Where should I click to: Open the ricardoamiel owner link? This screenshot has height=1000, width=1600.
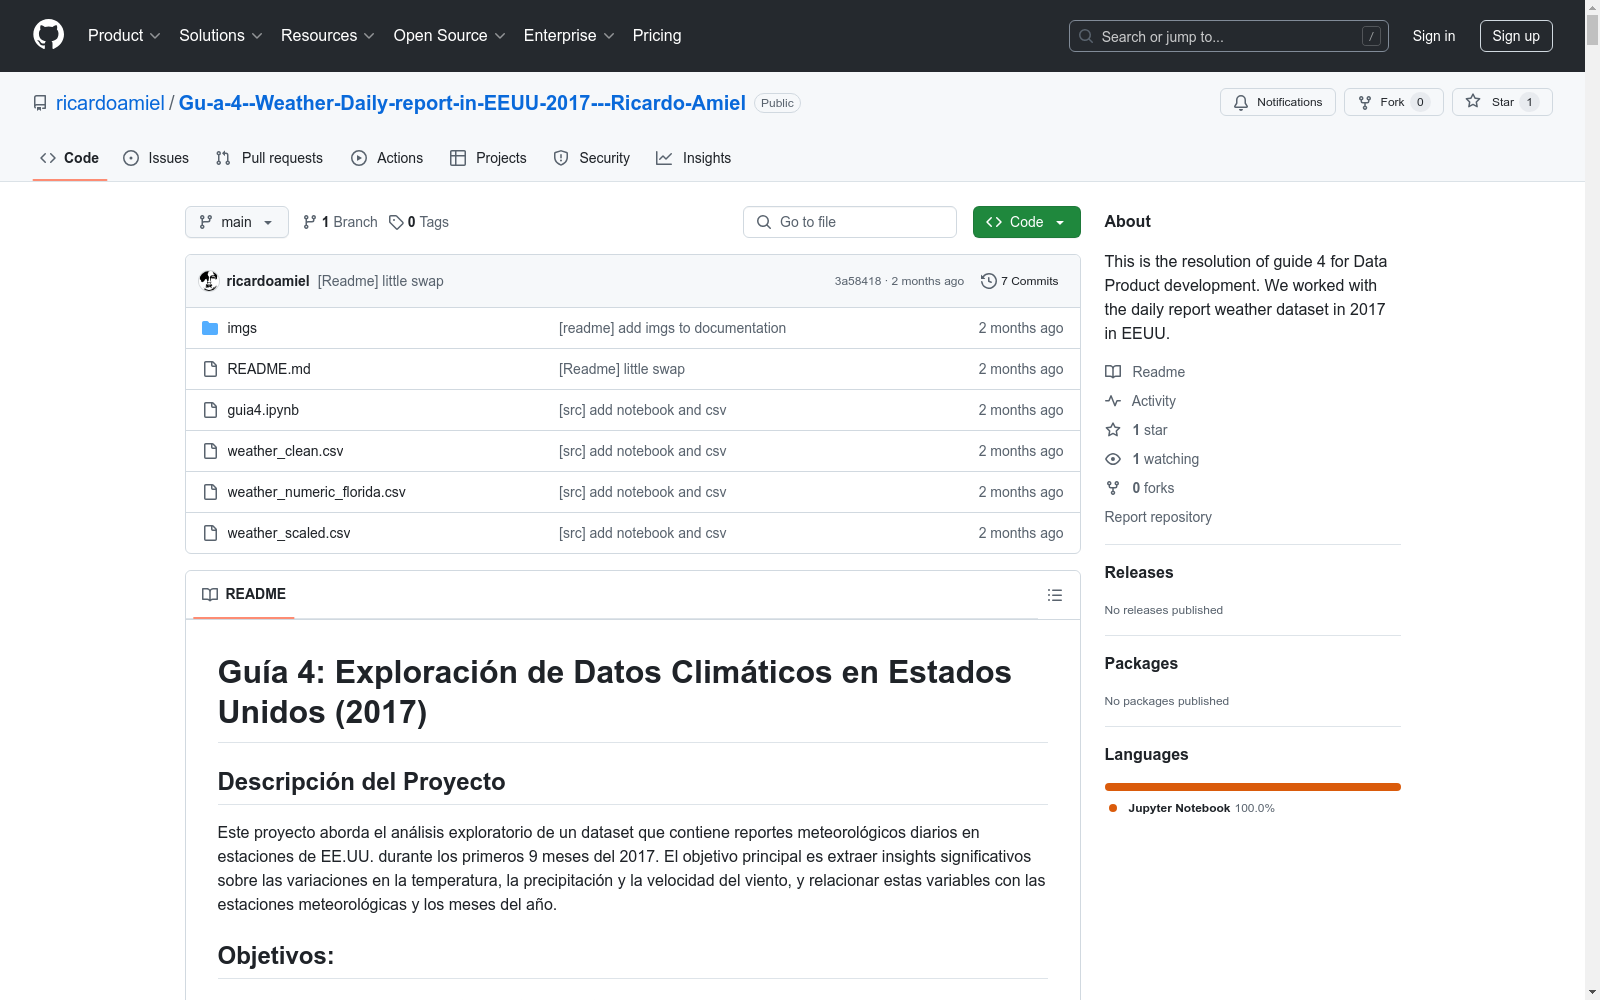(110, 103)
